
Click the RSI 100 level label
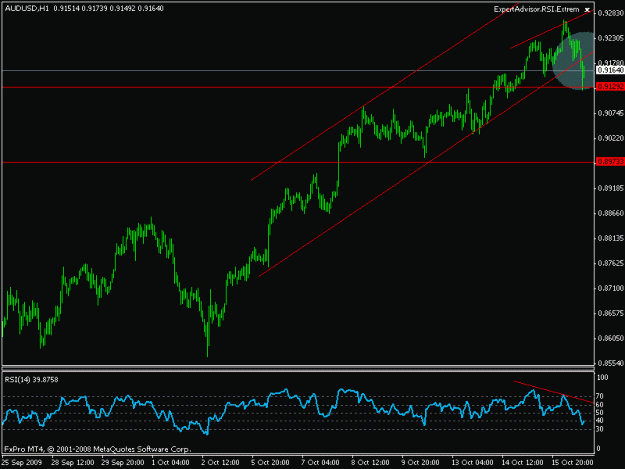[603, 377]
